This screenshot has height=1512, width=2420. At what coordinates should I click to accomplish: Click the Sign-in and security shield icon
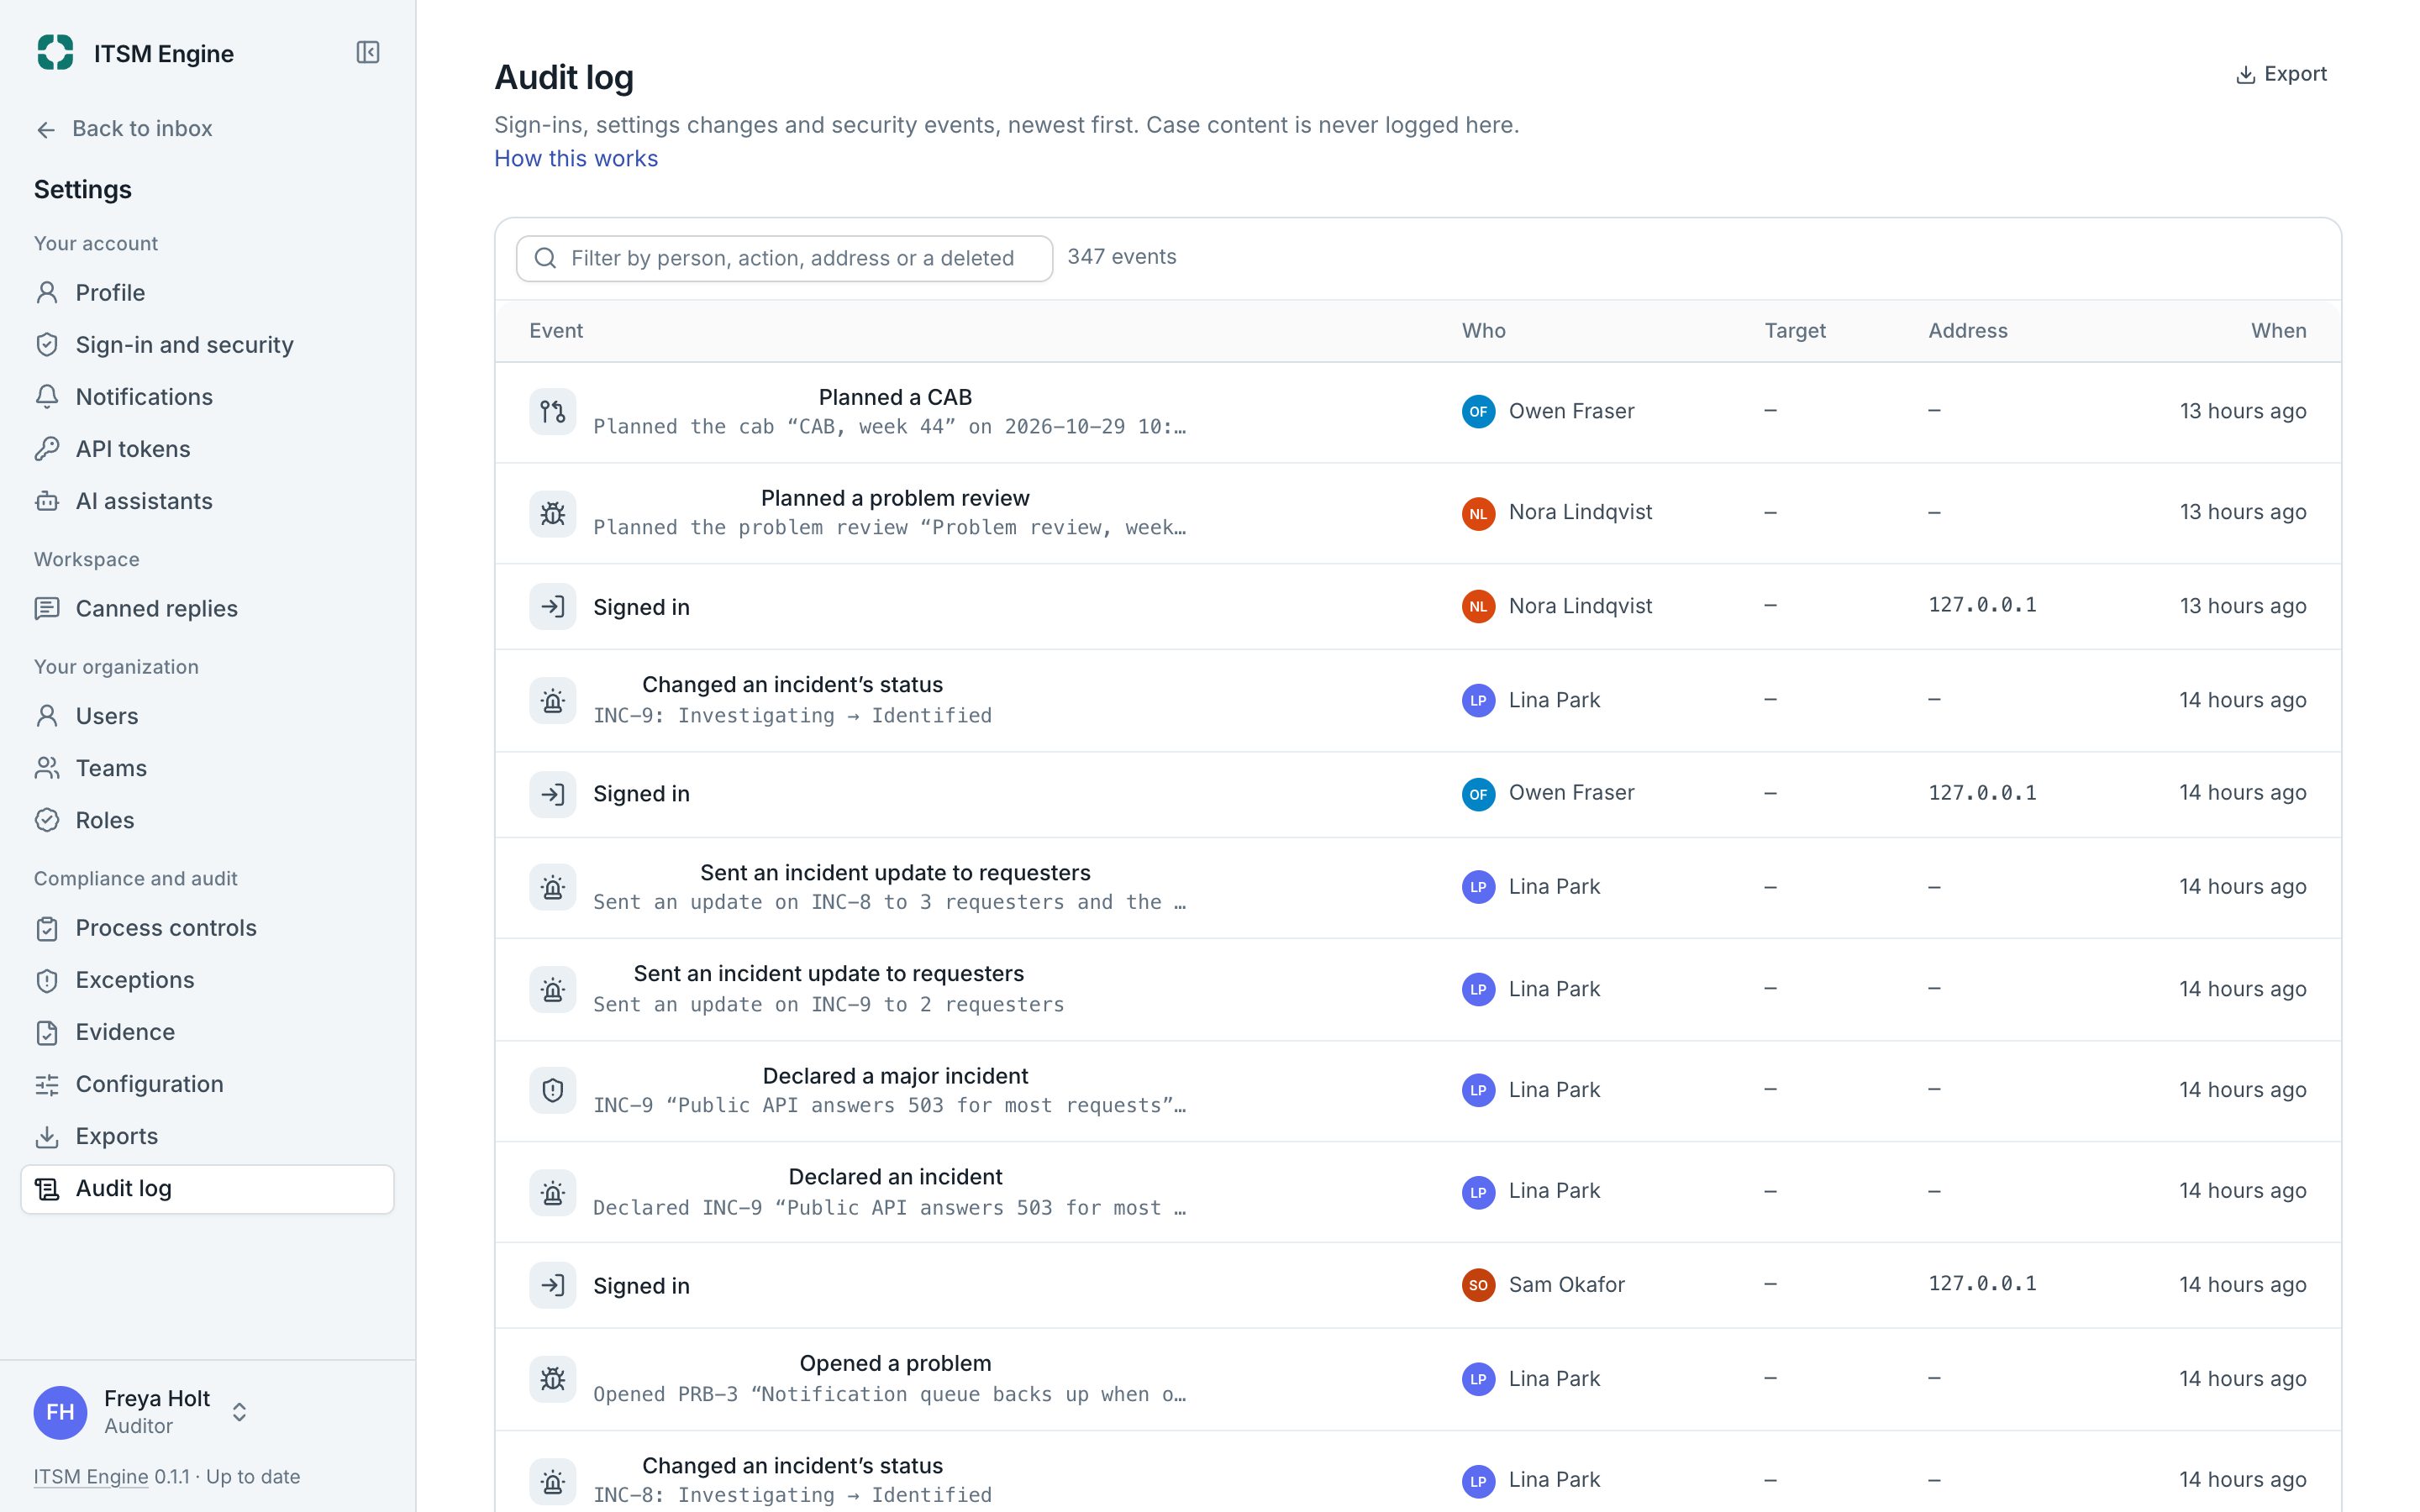pos(47,345)
